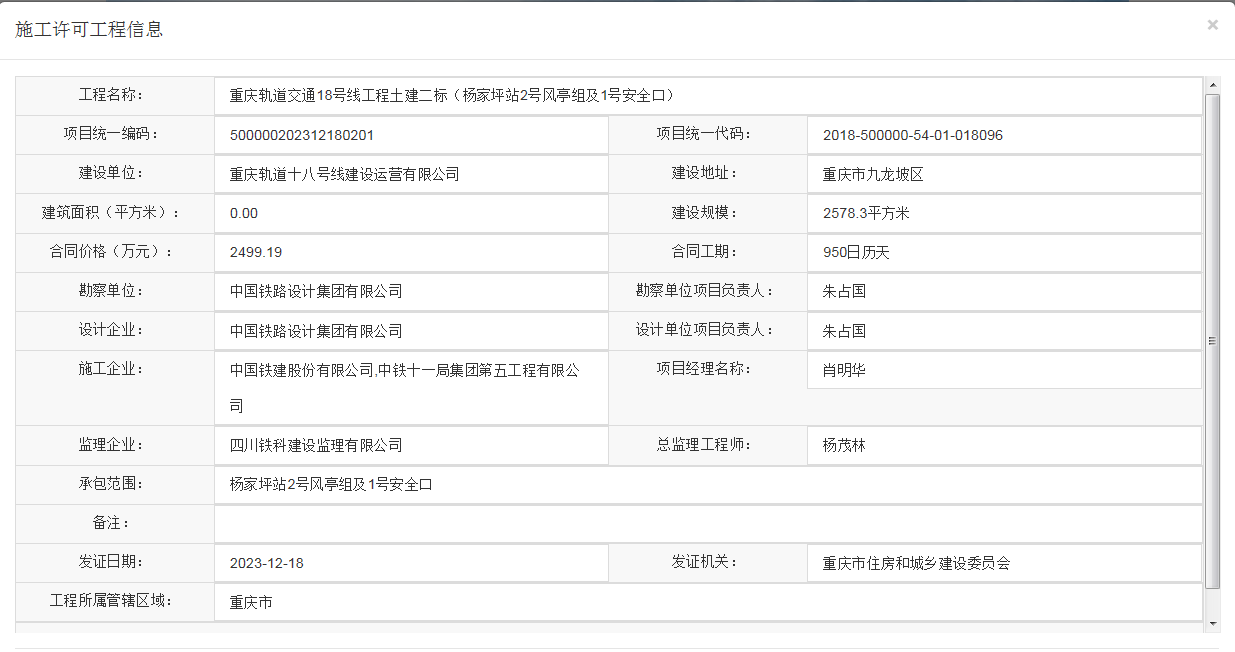Click the 工程名称 label

pyautogui.click(x=112, y=95)
